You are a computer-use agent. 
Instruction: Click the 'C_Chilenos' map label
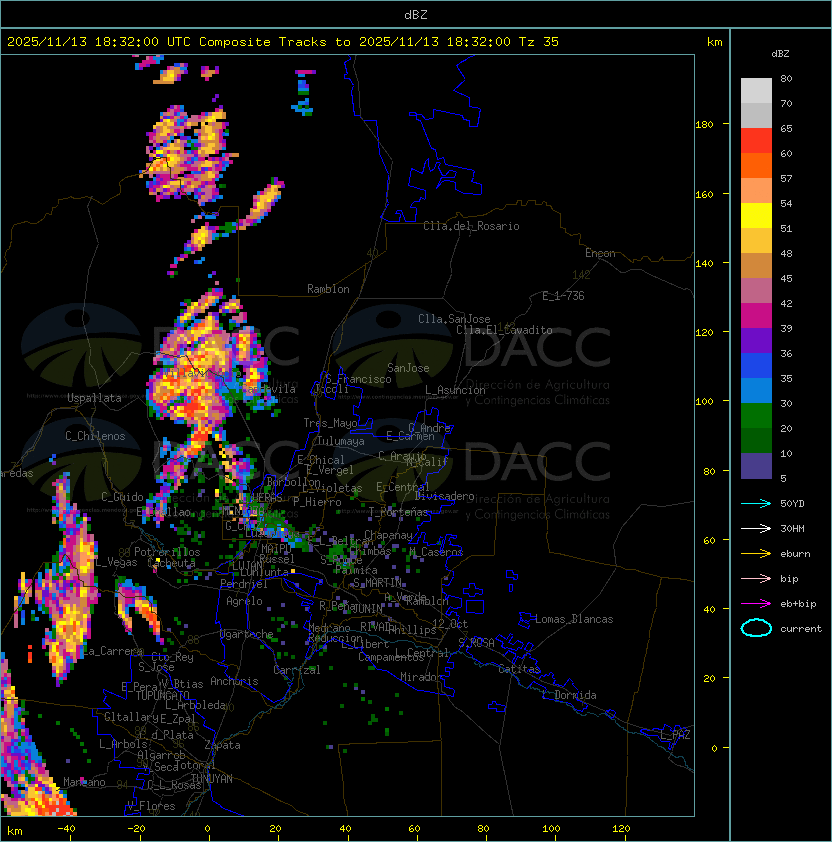(95, 436)
